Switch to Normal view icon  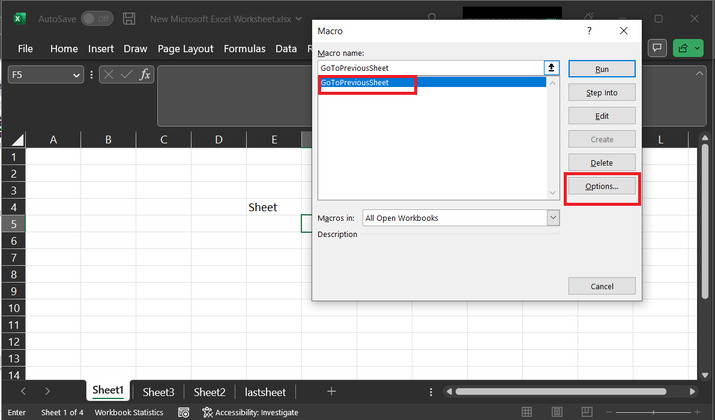tap(527, 412)
